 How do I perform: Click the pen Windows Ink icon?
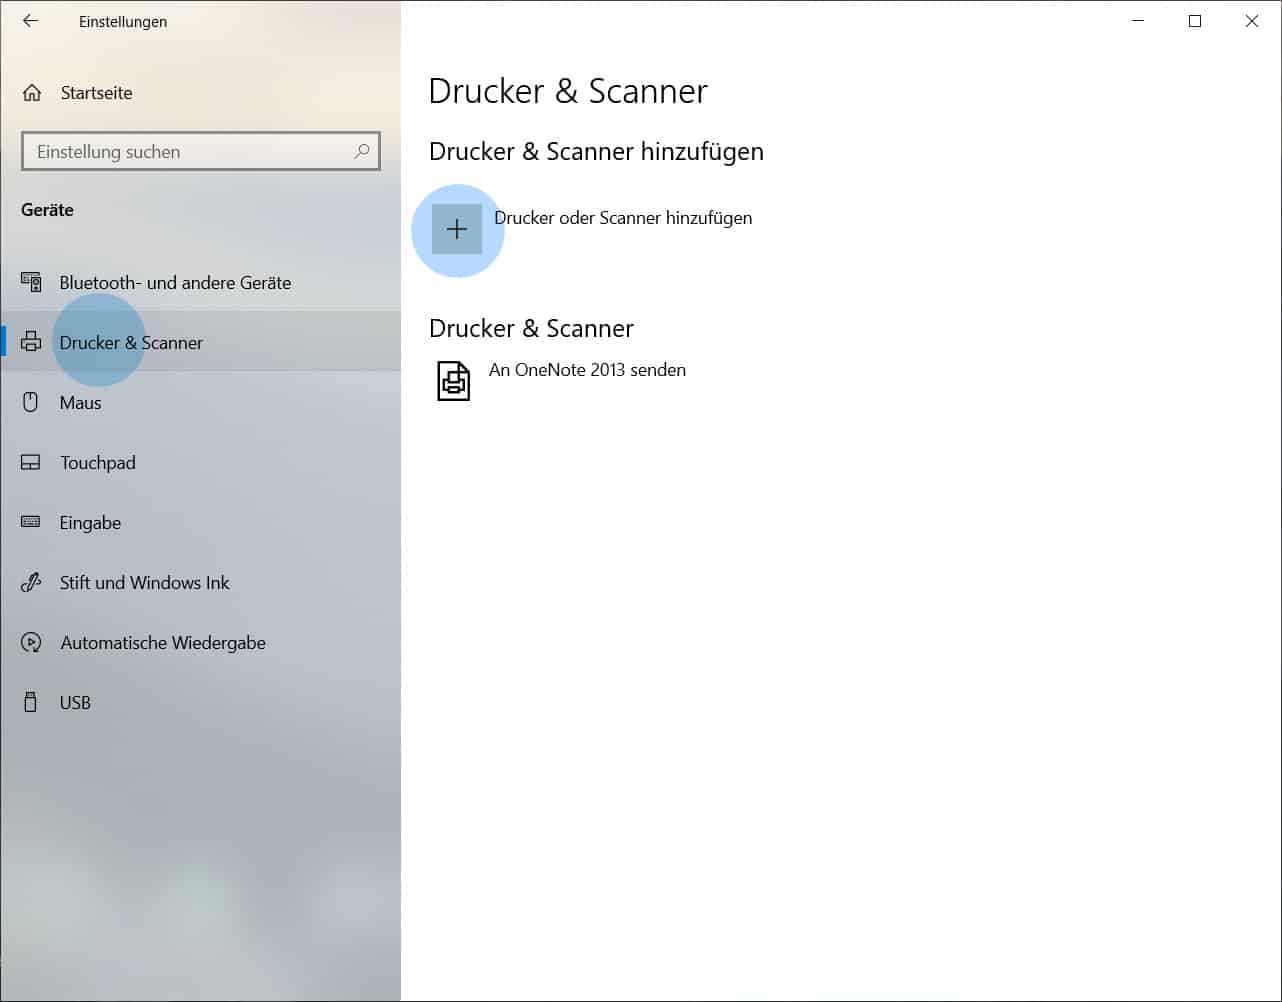(x=31, y=582)
